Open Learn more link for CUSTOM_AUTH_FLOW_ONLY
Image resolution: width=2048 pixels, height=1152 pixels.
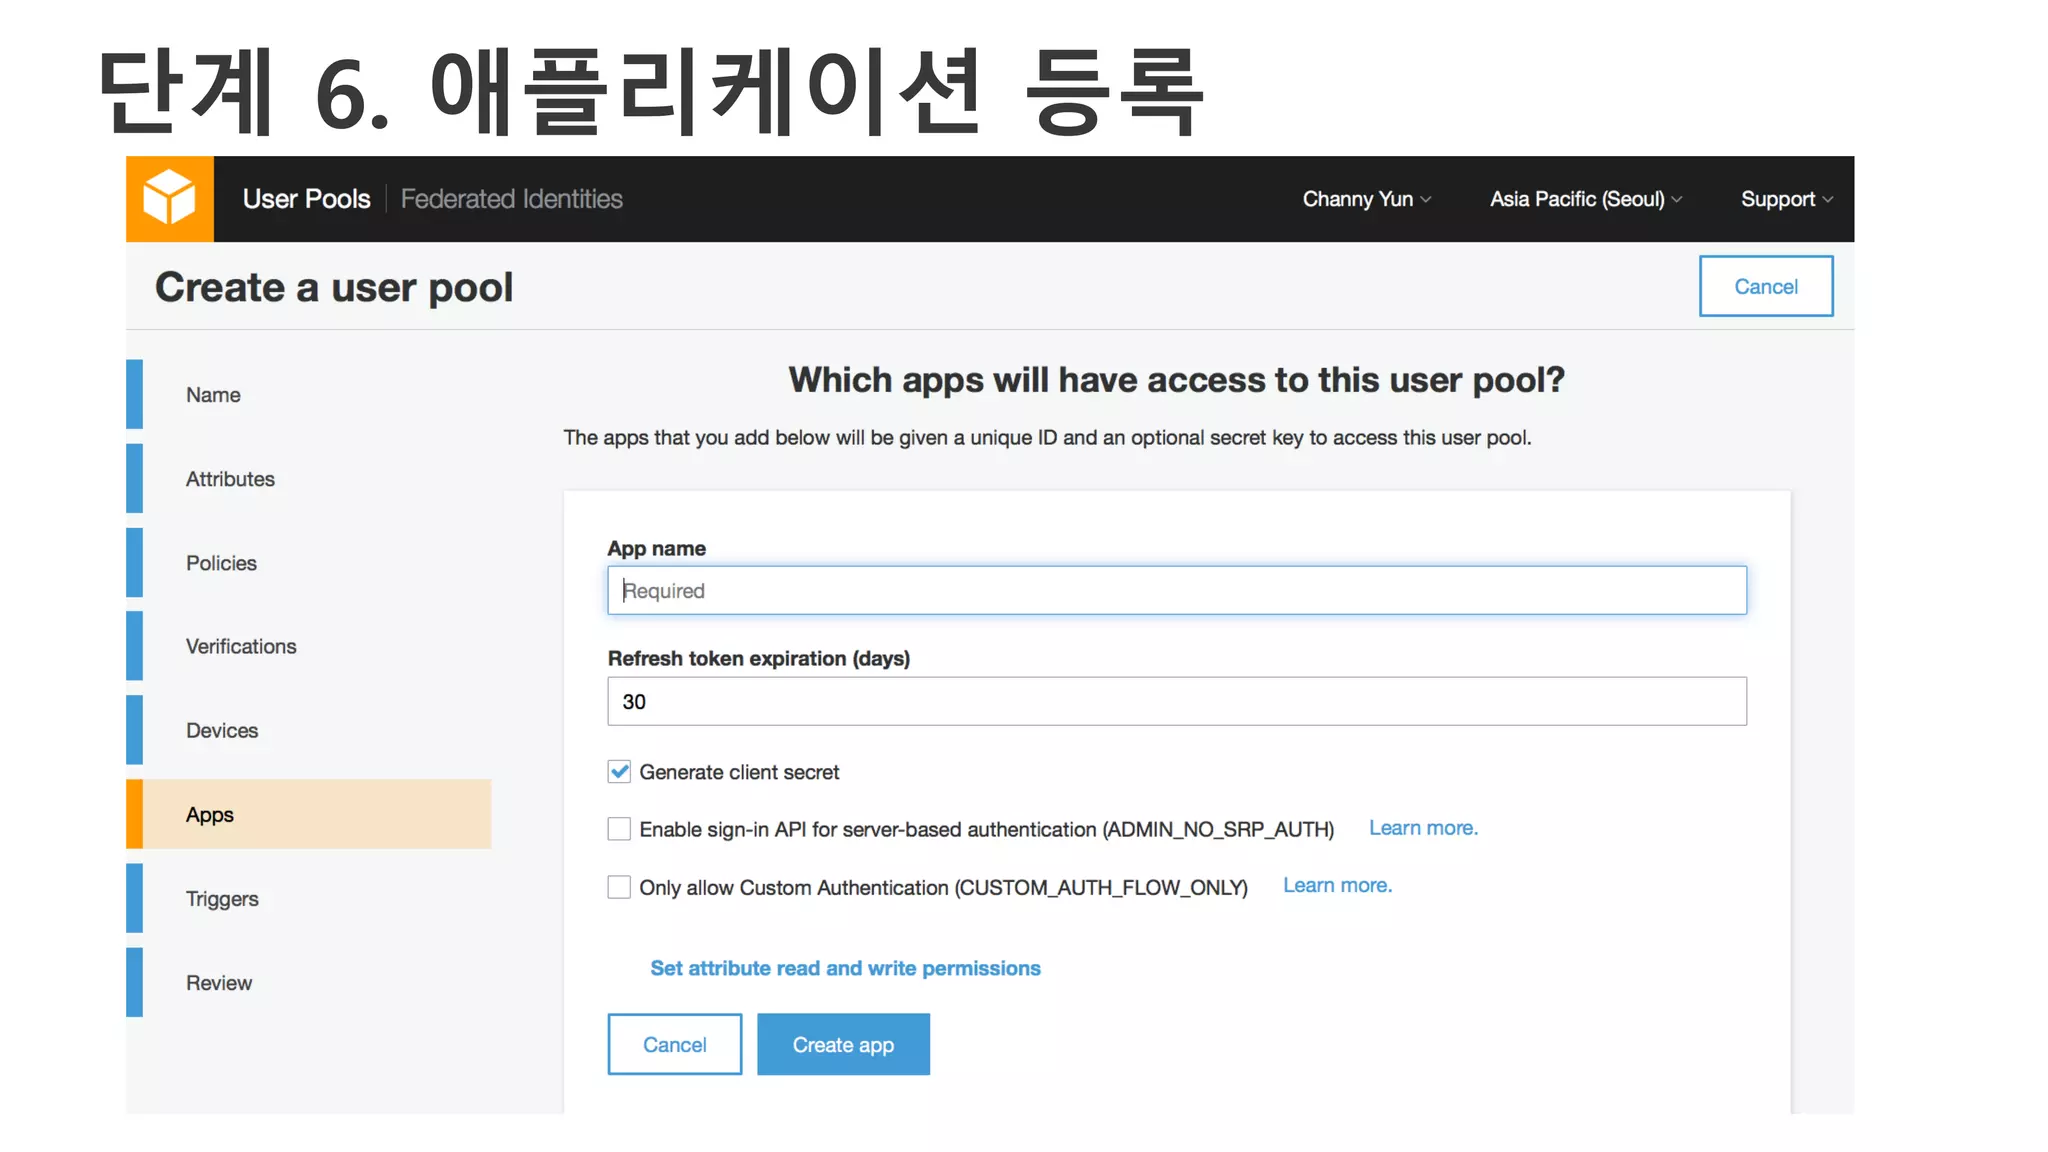1337,885
